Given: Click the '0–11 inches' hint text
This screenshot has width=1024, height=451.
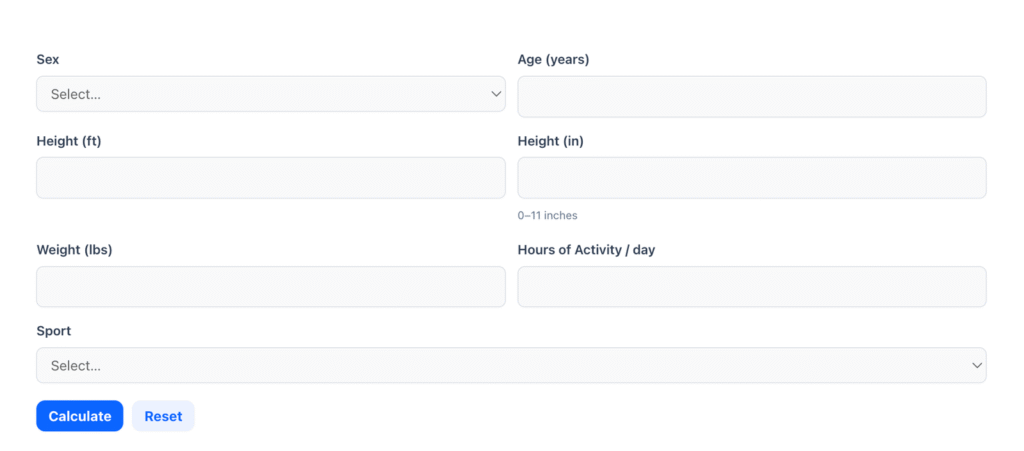Looking at the screenshot, I should tap(547, 215).
